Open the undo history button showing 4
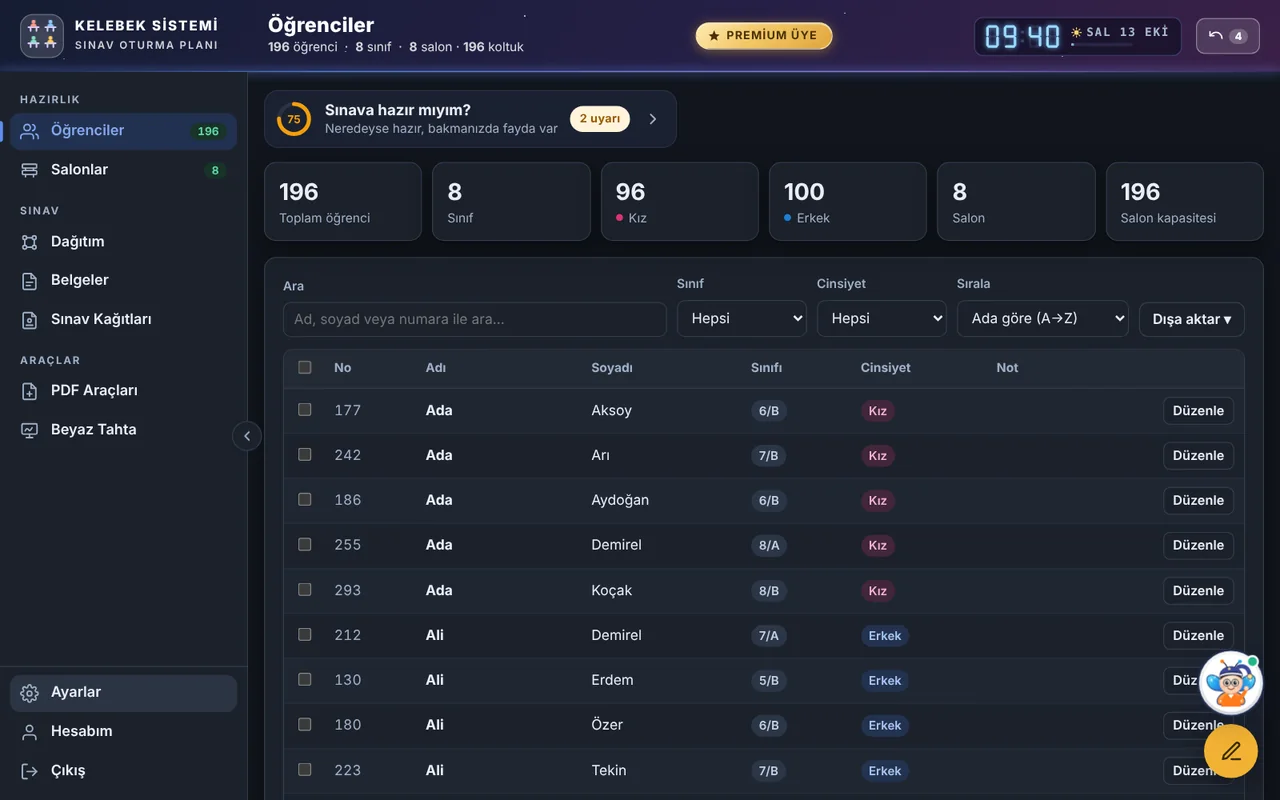 tap(1228, 36)
